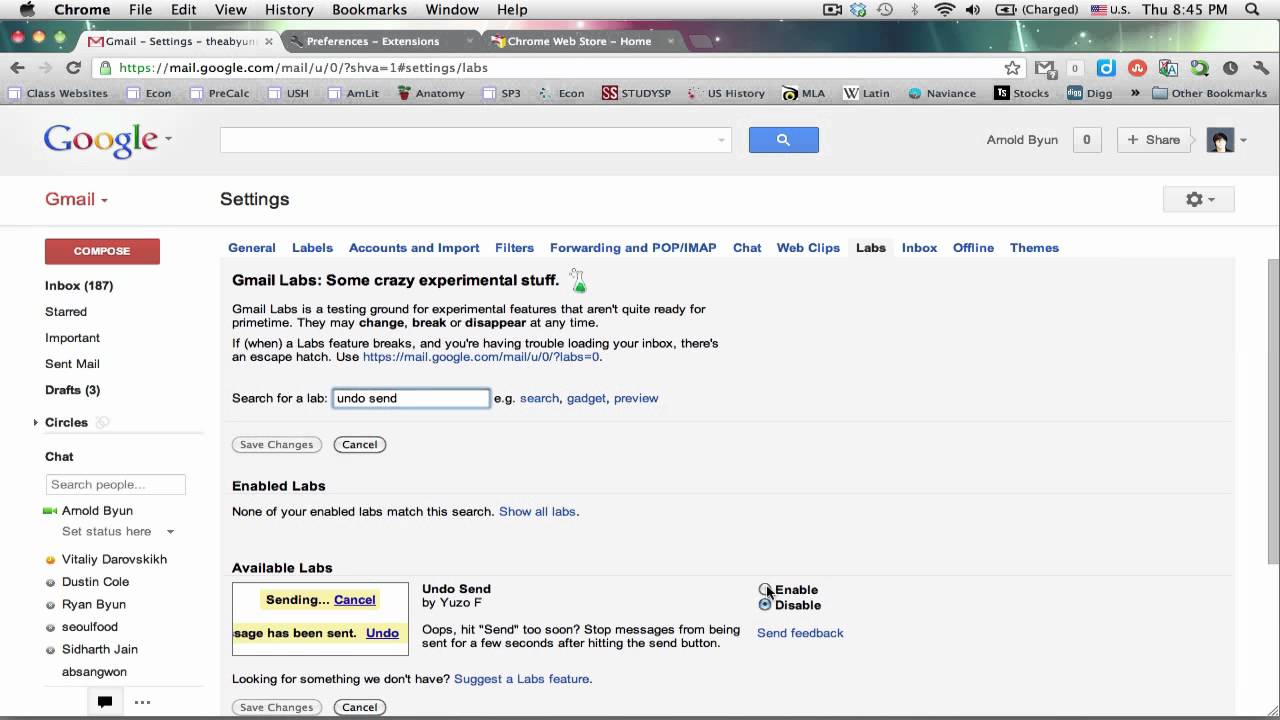Viewport: 1280px width, 720px height.
Task: Click the green lock security icon
Action: [x=106, y=68]
